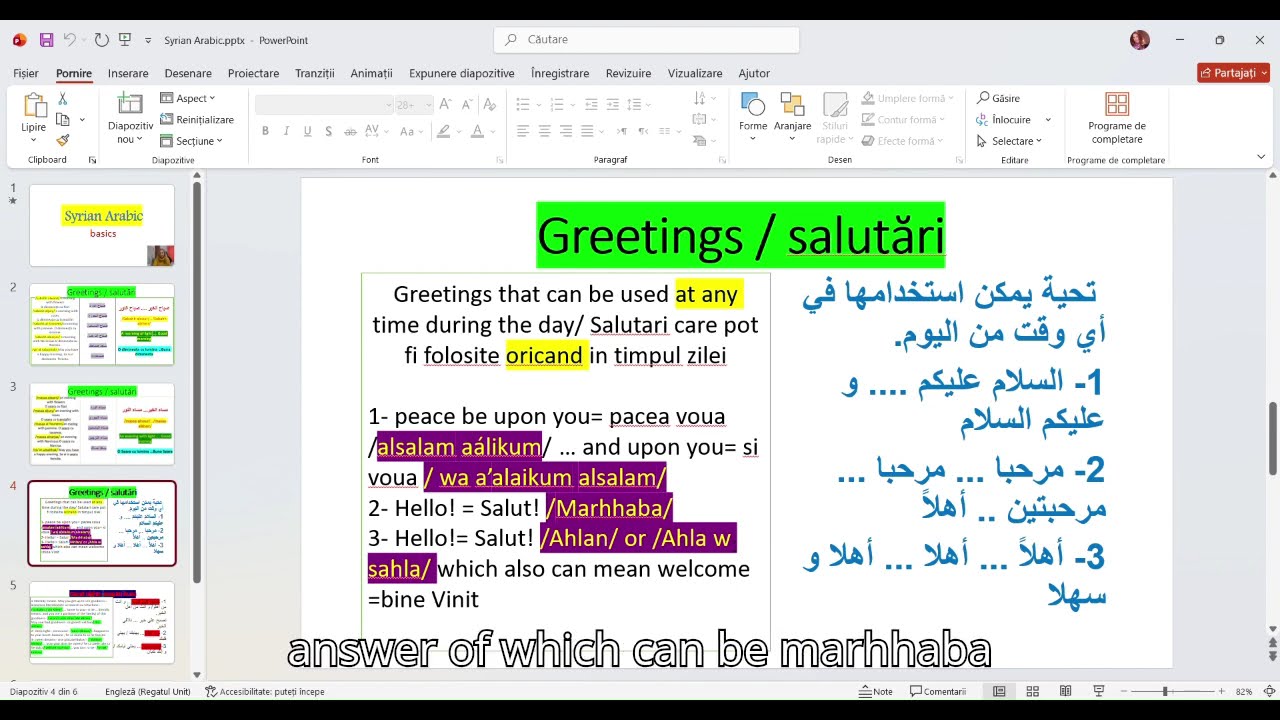Start slideshow from the quick access toolbar
This screenshot has width=1280, height=720.
tap(125, 40)
